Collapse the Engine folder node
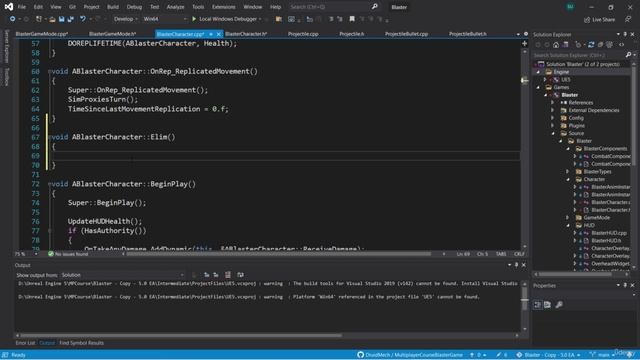Image resolution: width=640 pixels, height=360 pixels. pyautogui.click(x=538, y=72)
